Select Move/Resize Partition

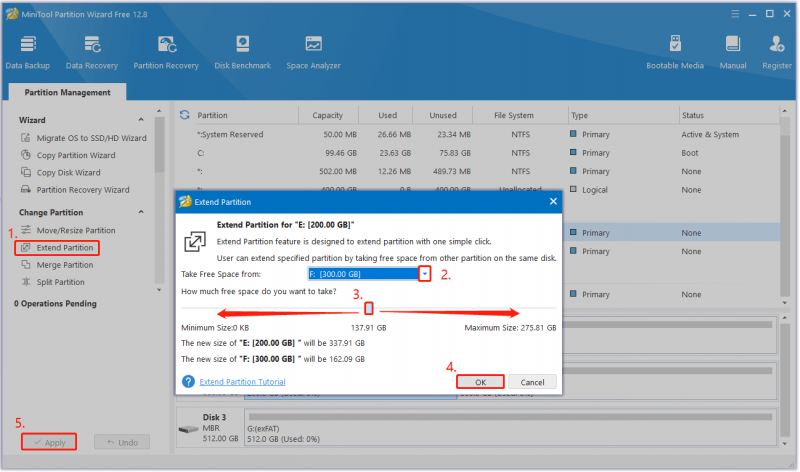pyautogui.click(x=76, y=230)
